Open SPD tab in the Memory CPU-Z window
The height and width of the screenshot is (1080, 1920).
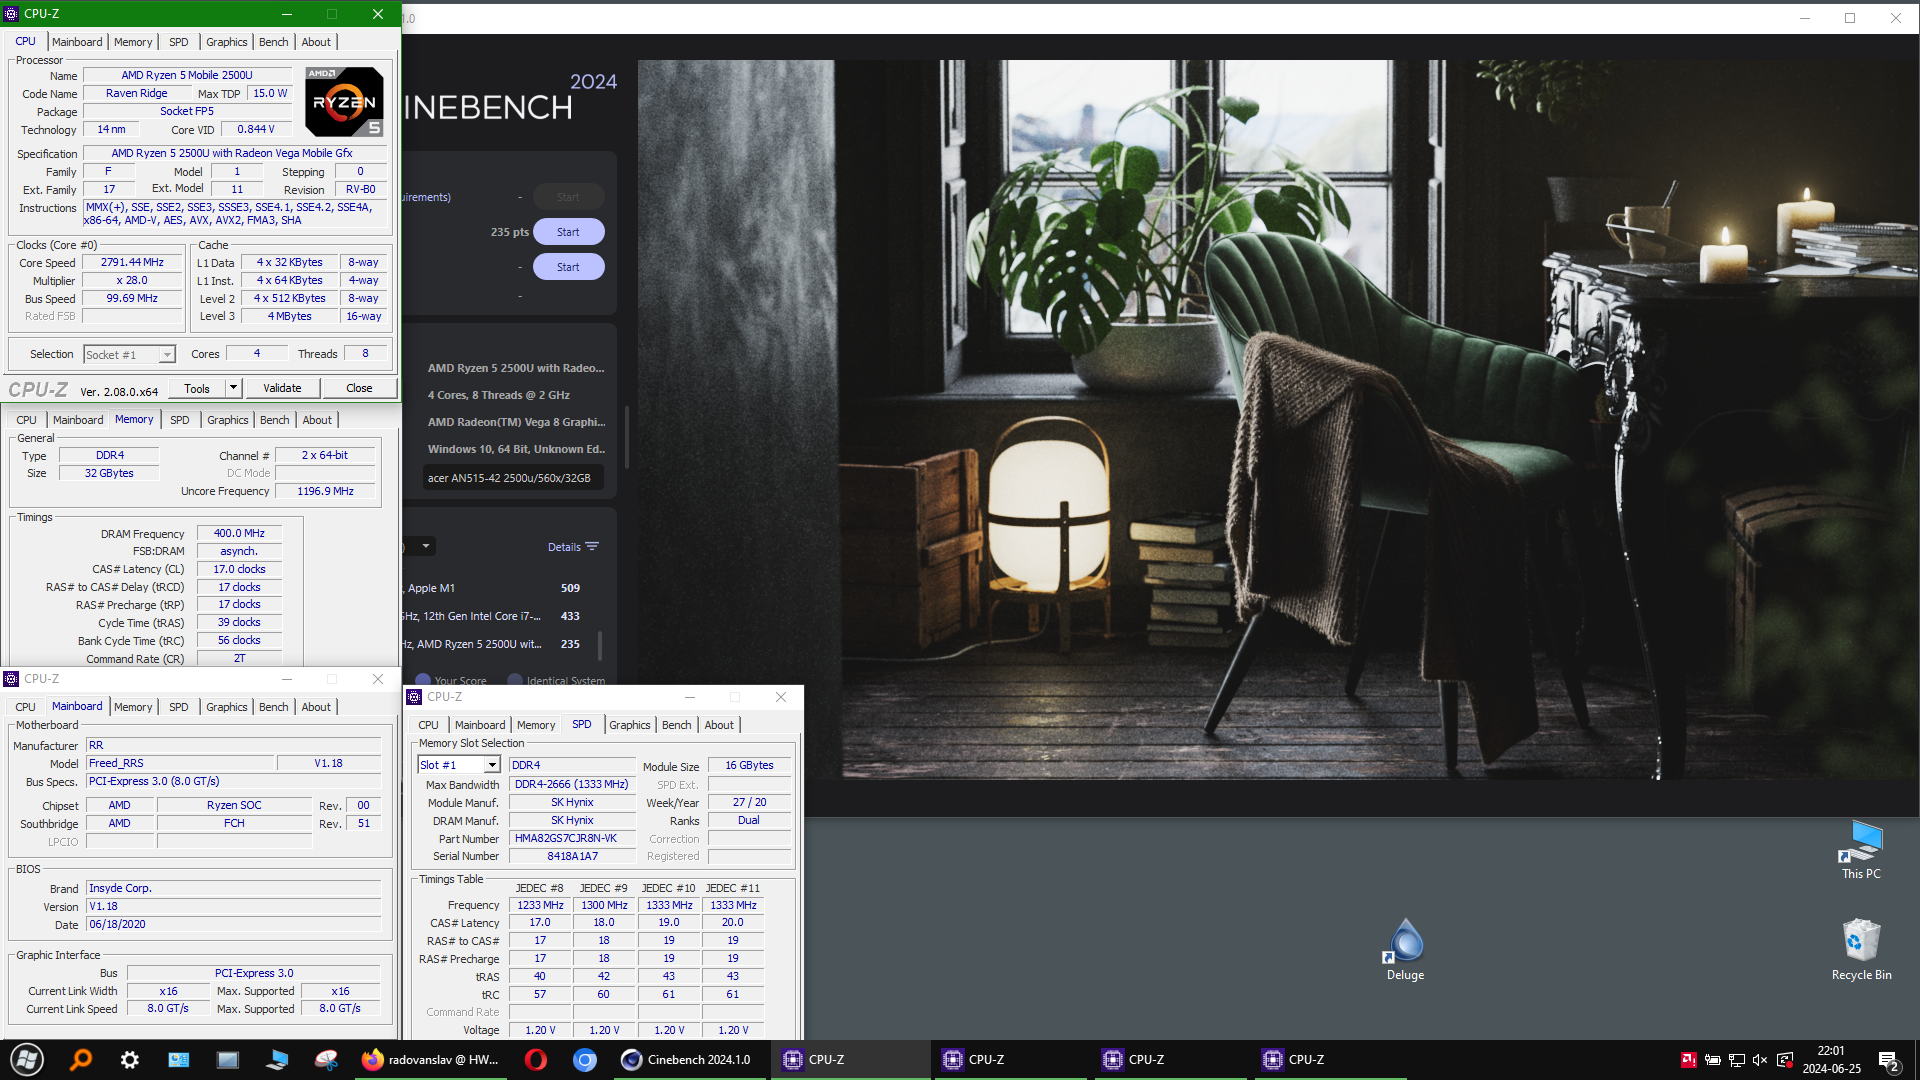[179, 420]
